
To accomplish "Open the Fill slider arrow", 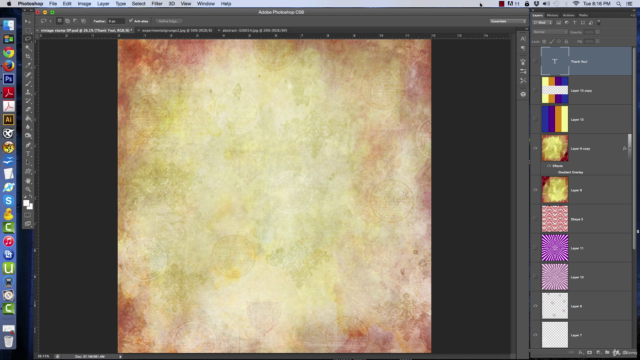I will 598,42.
